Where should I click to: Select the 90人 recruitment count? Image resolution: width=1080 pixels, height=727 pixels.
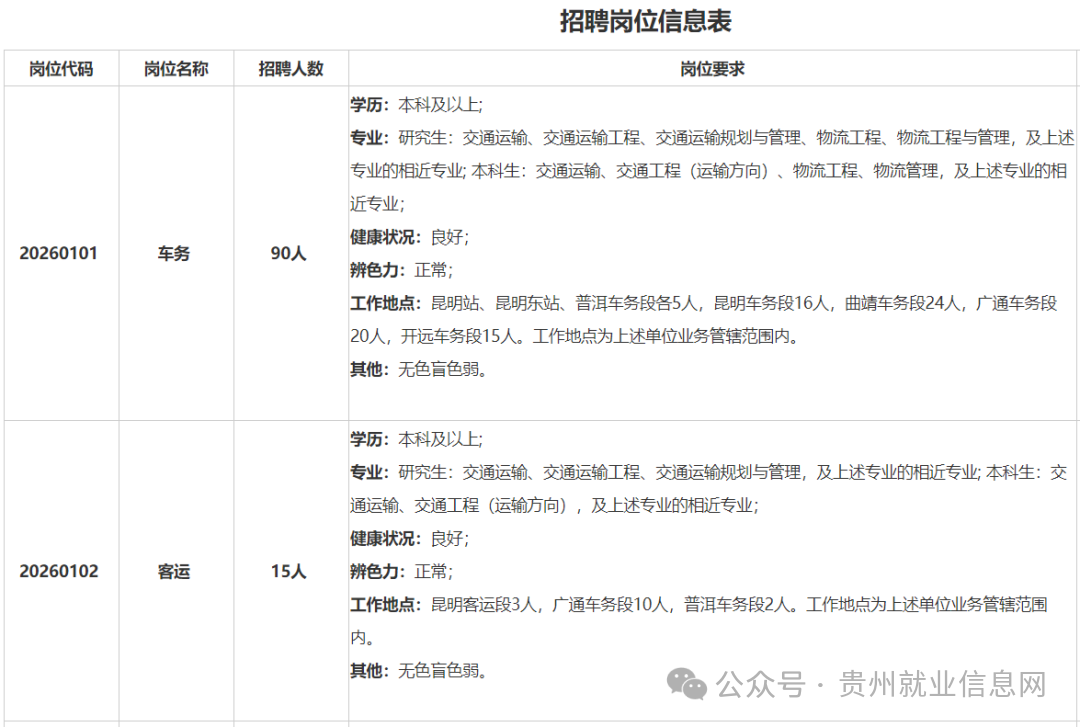click(290, 254)
